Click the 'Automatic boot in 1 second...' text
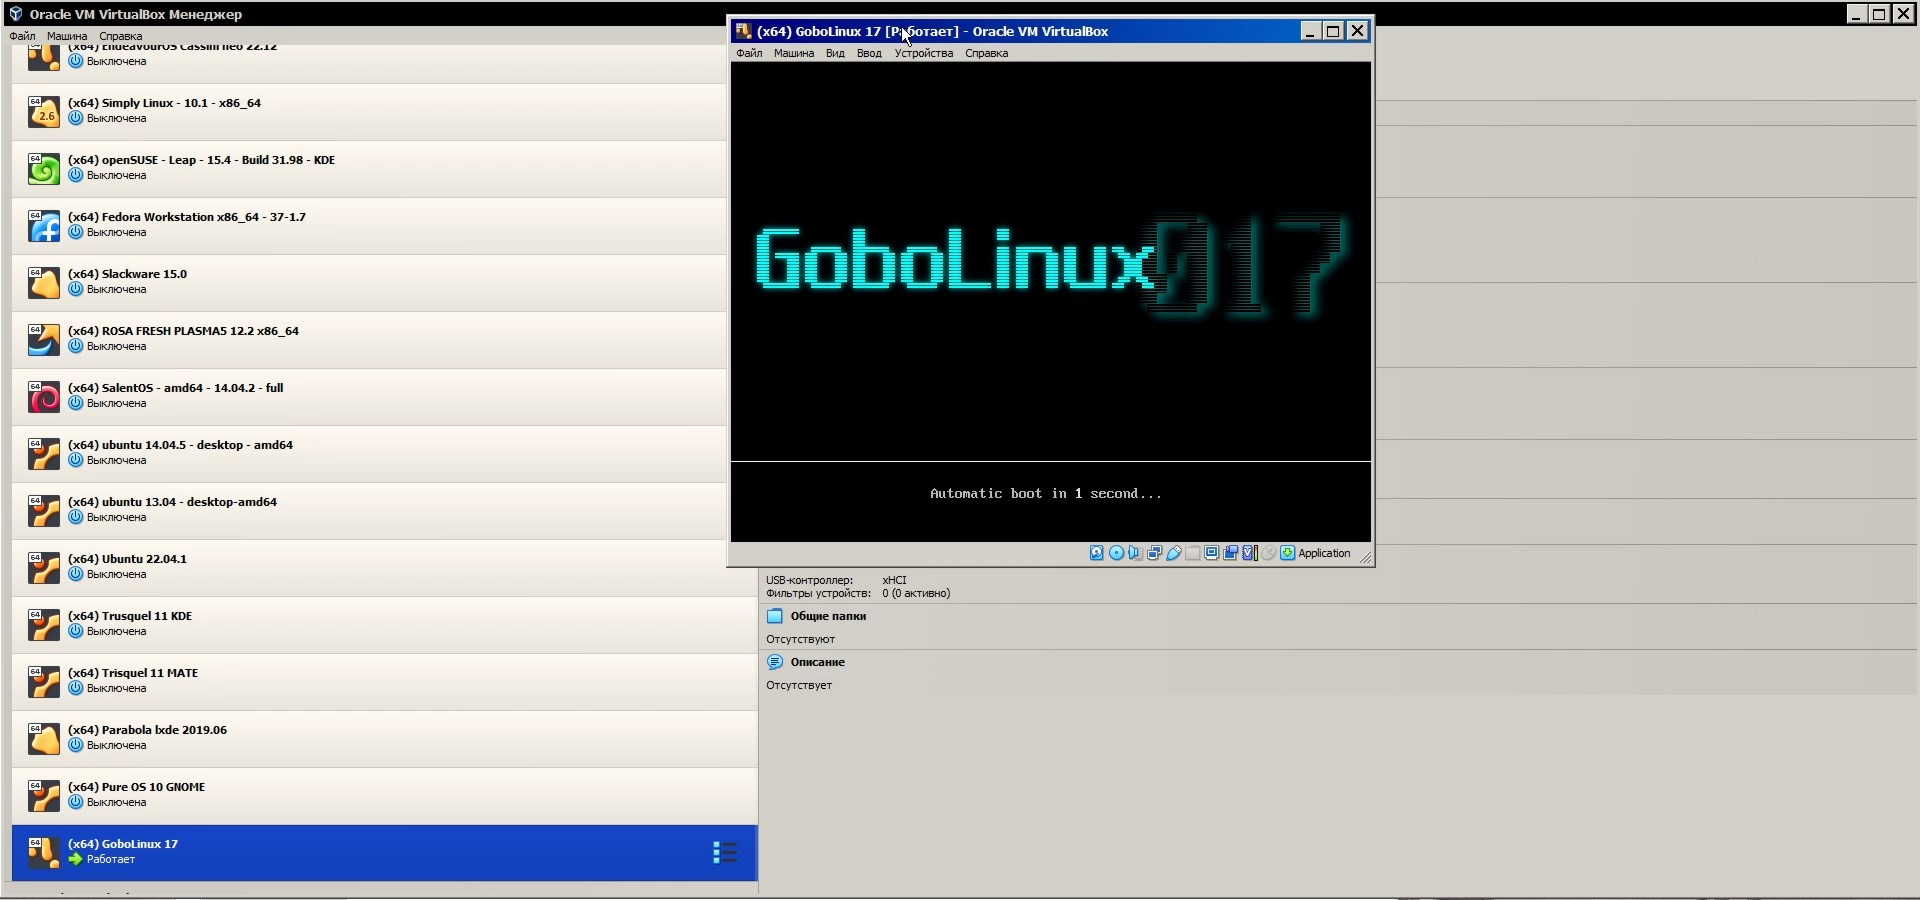The width and height of the screenshot is (1920, 900). tap(1046, 493)
